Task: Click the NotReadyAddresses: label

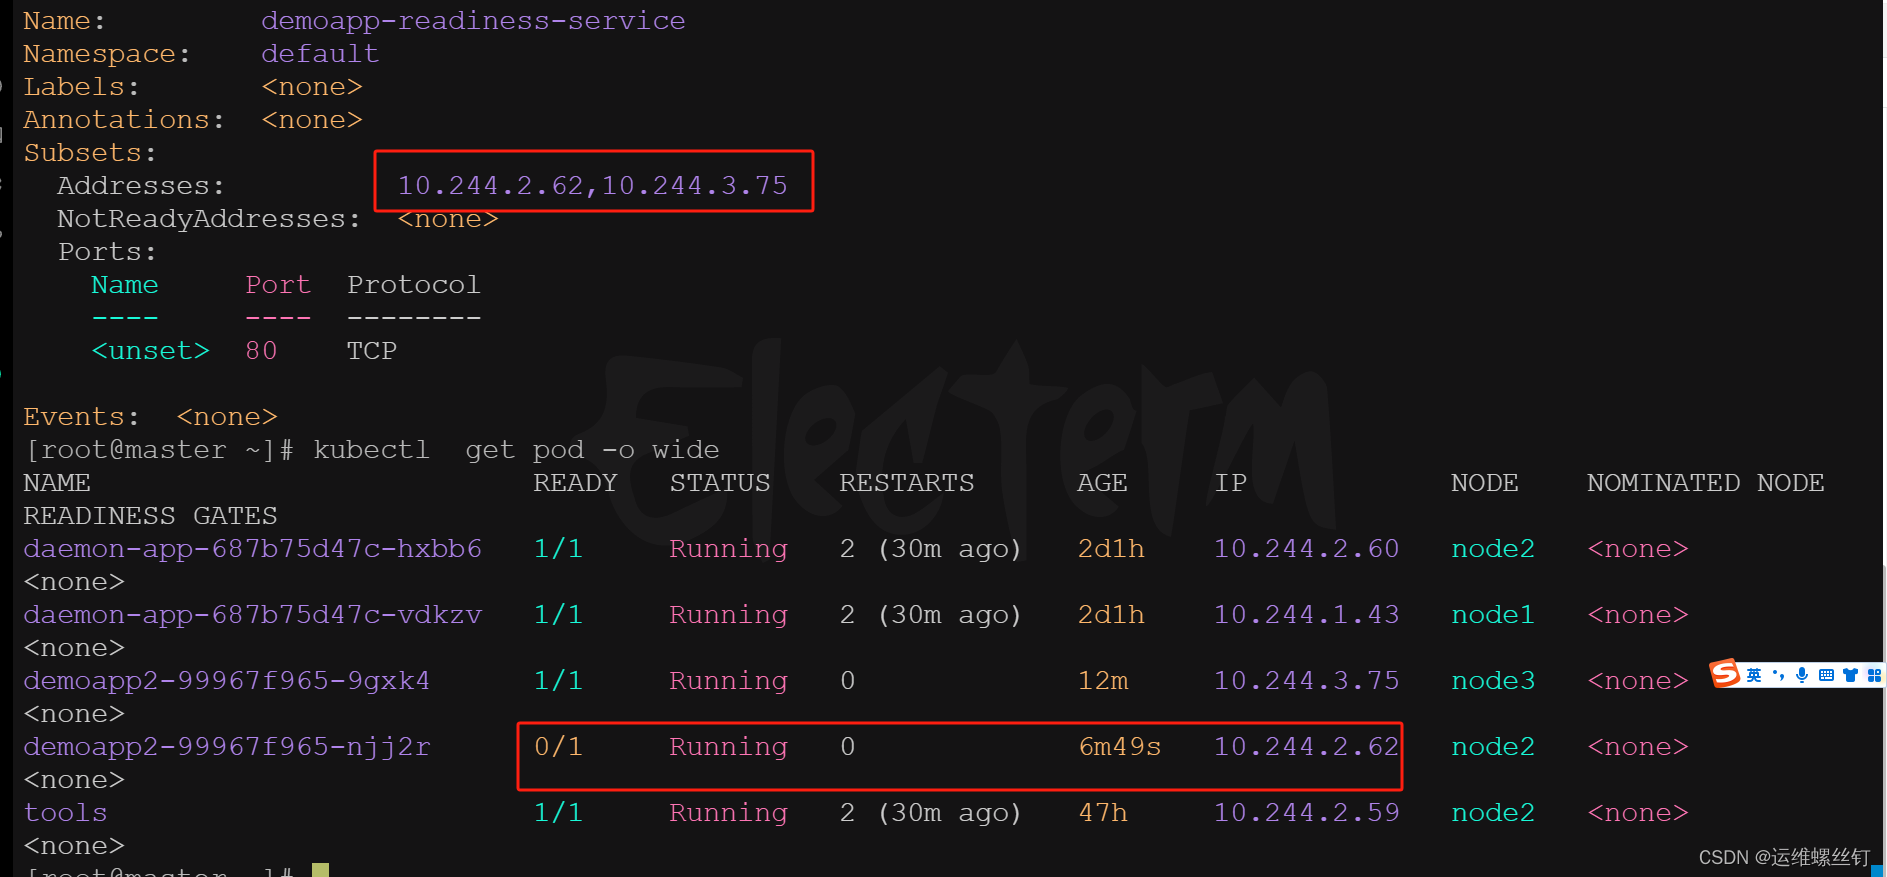Action: 209,219
